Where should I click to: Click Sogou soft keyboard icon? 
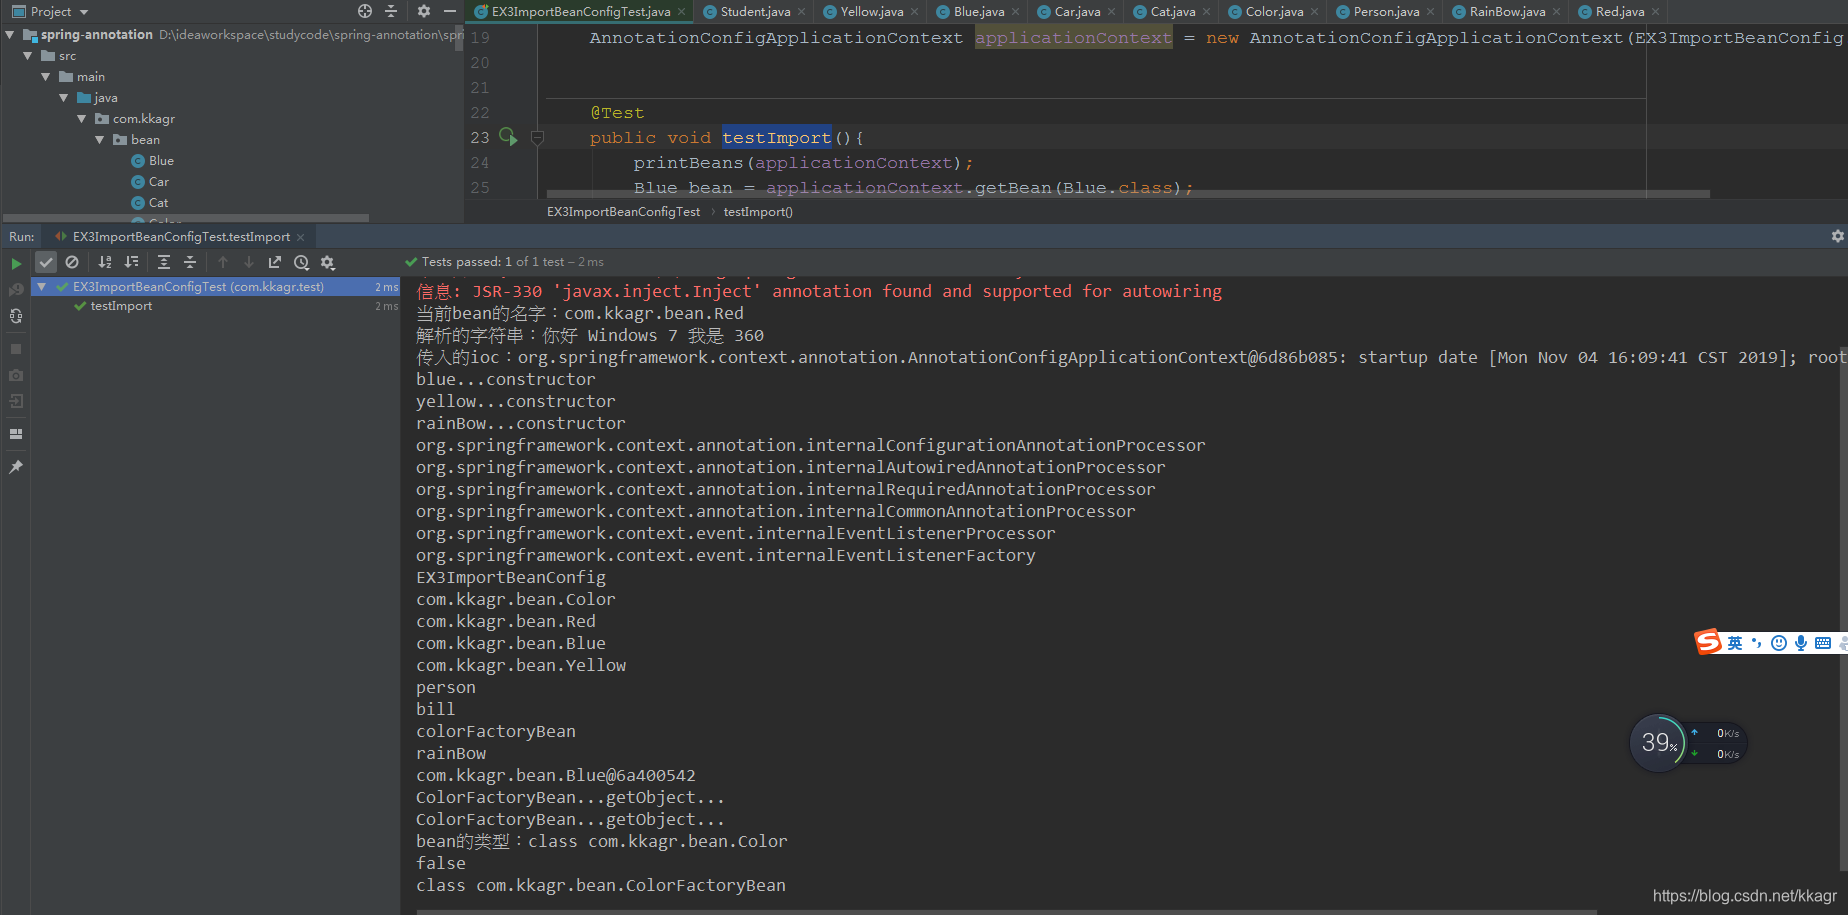[x=1823, y=643]
